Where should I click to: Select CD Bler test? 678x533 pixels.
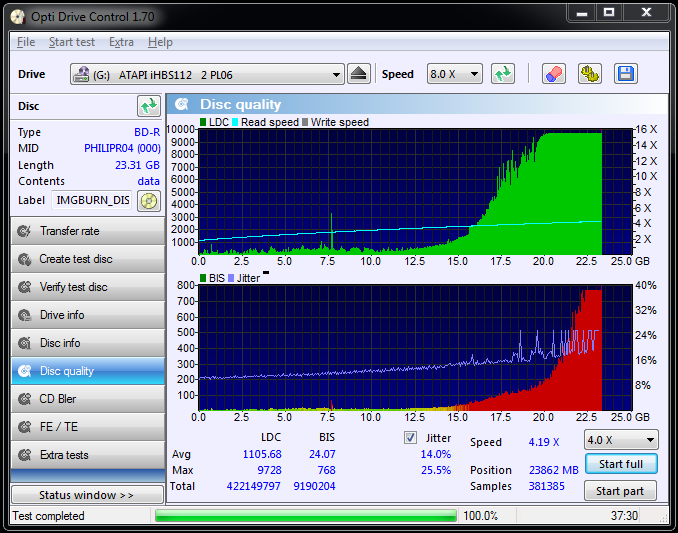tap(88, 399)
